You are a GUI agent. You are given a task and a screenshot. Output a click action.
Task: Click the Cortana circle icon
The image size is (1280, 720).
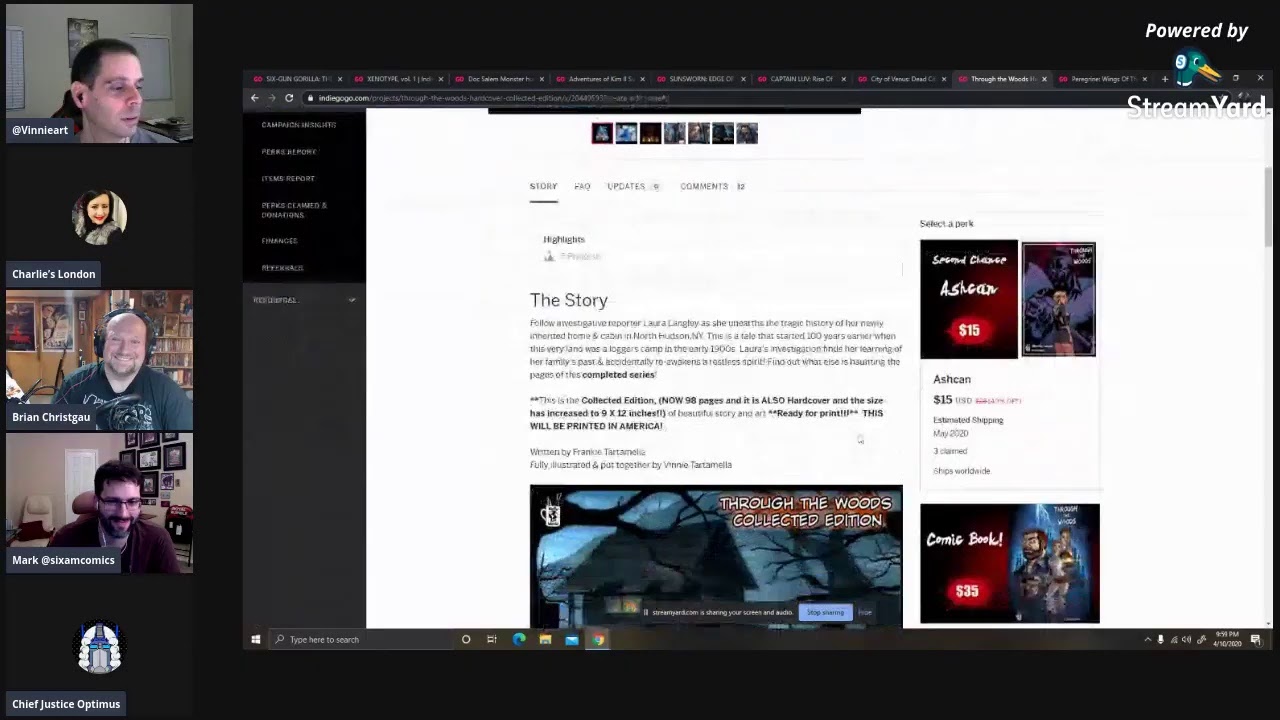[x=466, y=640]
